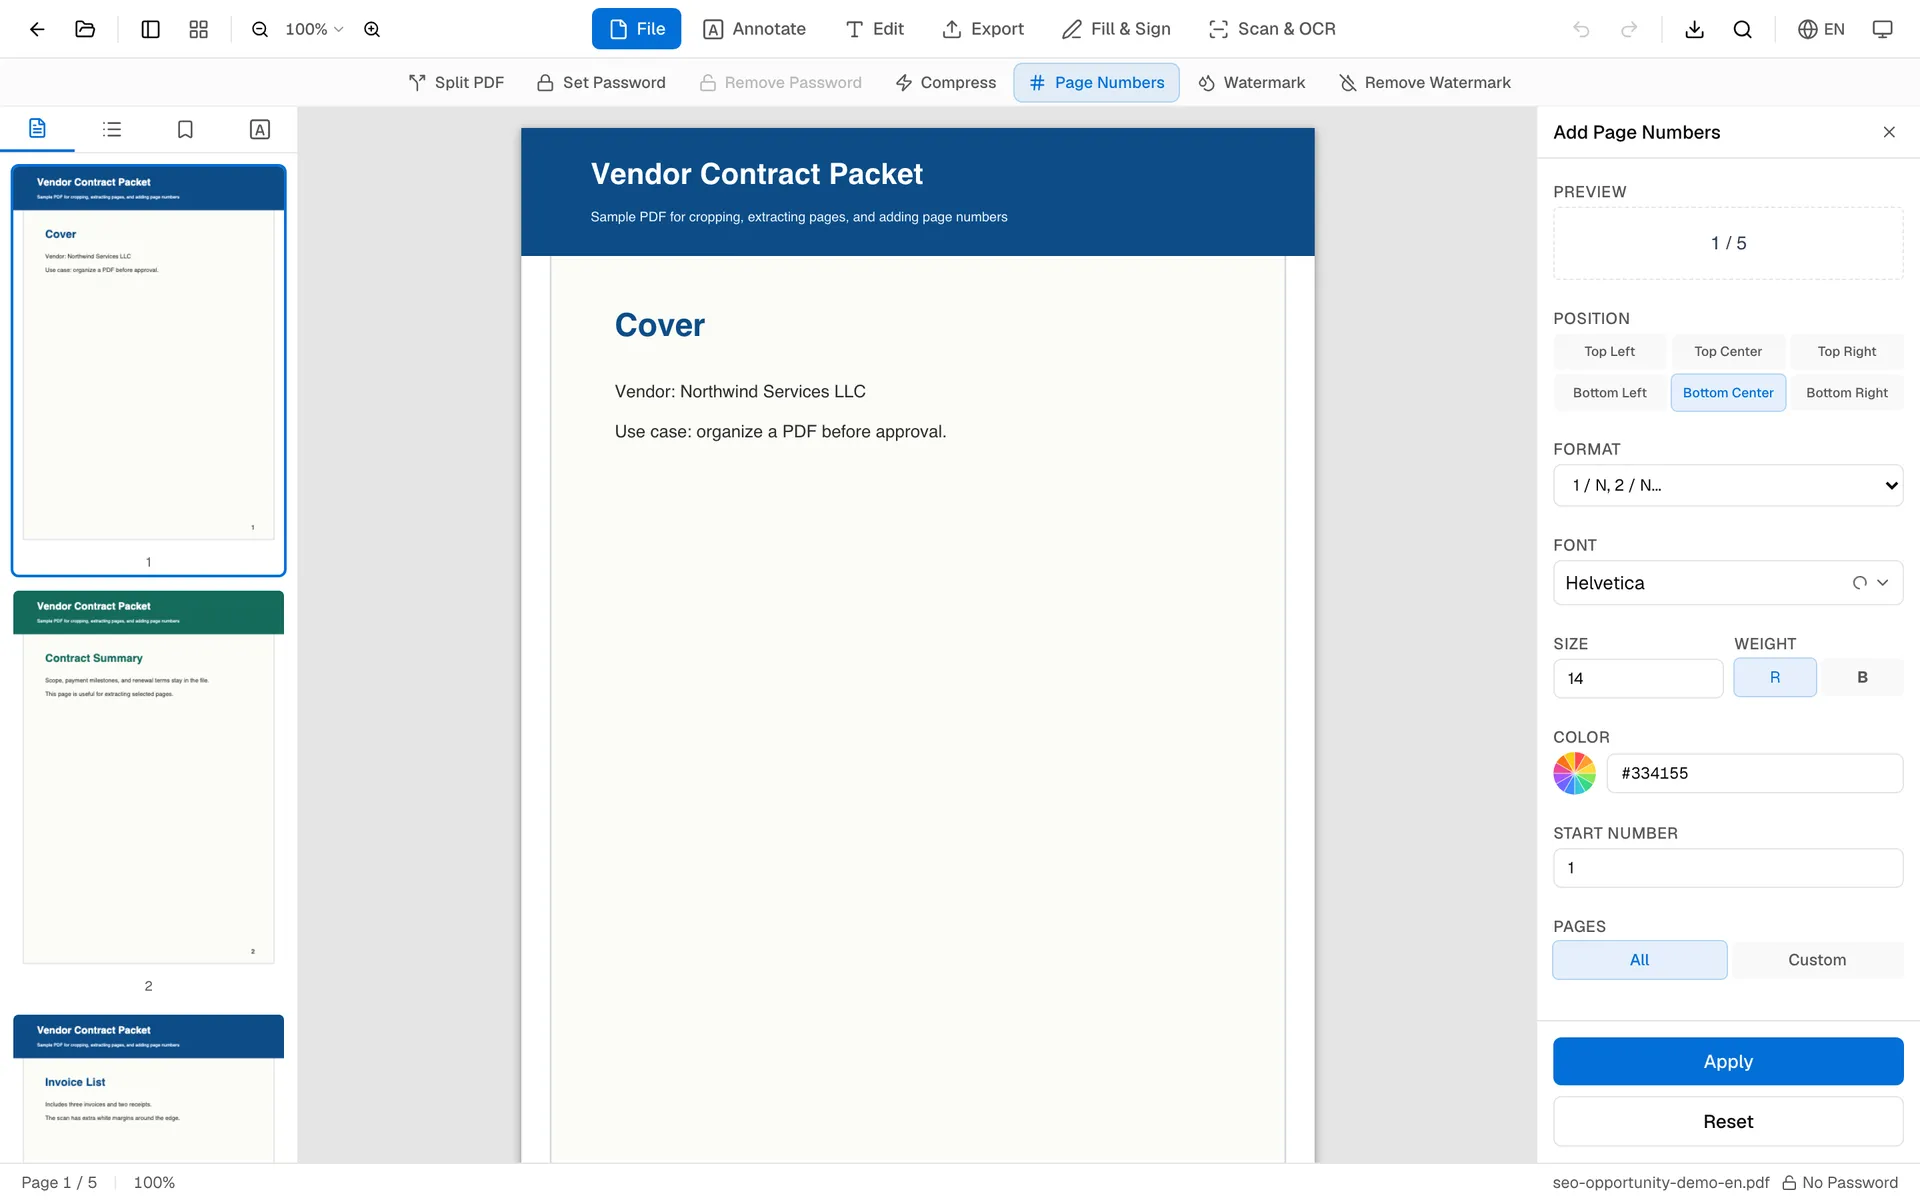This screenshot has height=1200, width=1920.
Task: Click the zoom in magnifier icon
Action: (372, 29)
